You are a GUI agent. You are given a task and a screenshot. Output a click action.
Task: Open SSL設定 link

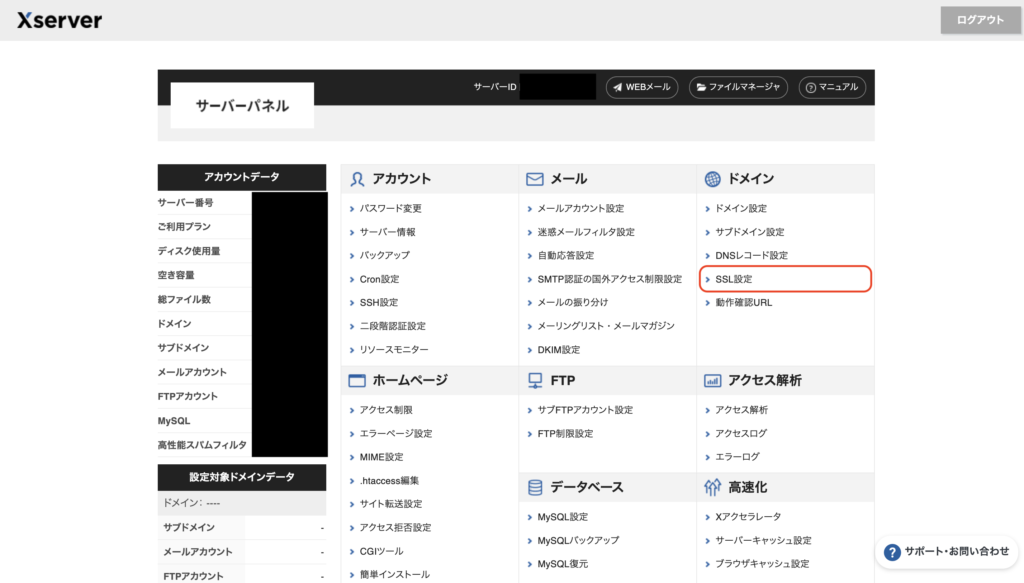(x=733, y=279)
